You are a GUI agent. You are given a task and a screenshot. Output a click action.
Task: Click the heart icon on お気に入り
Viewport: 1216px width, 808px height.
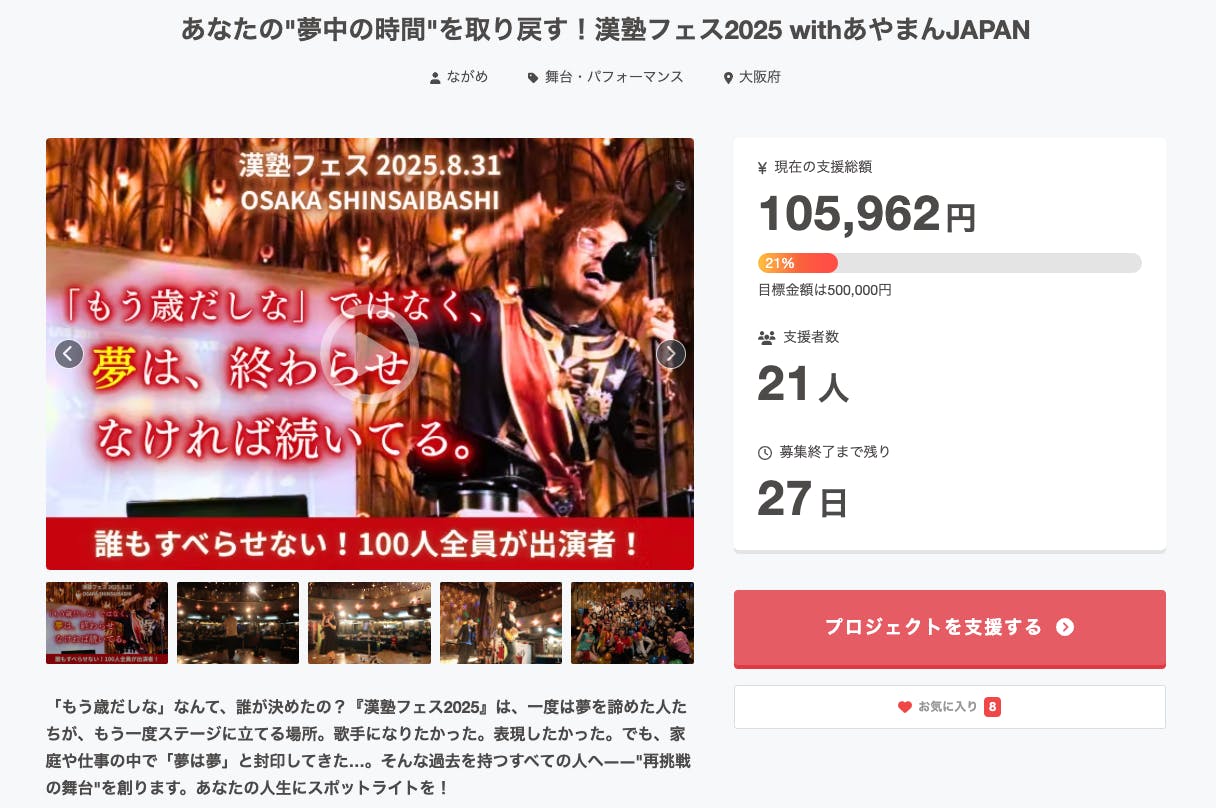[x=905, y=707]
